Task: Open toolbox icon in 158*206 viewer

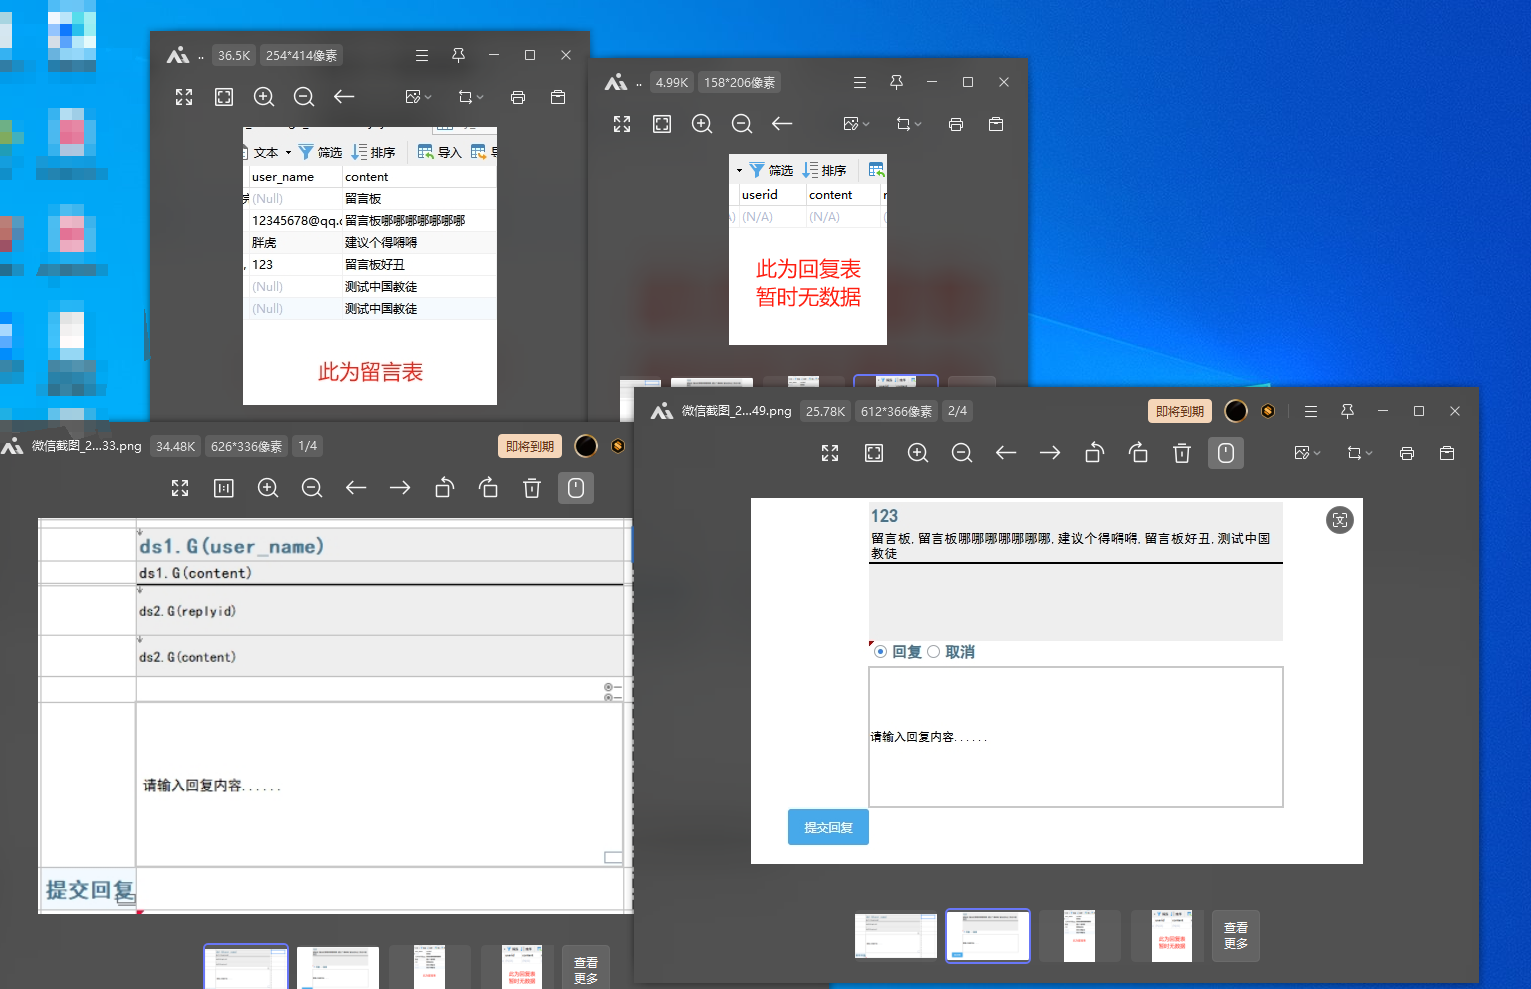Action: (x=996, y=124)
